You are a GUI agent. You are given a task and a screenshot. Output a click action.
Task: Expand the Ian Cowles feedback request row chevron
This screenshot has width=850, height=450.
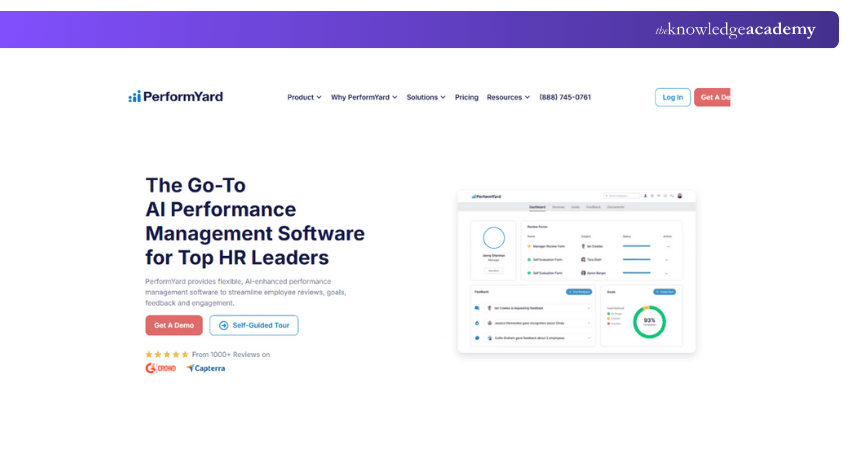[x=589, y=308]
